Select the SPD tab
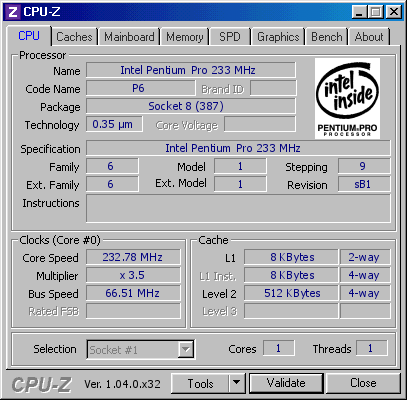407x400 pixels. click(x=230, y=37)
